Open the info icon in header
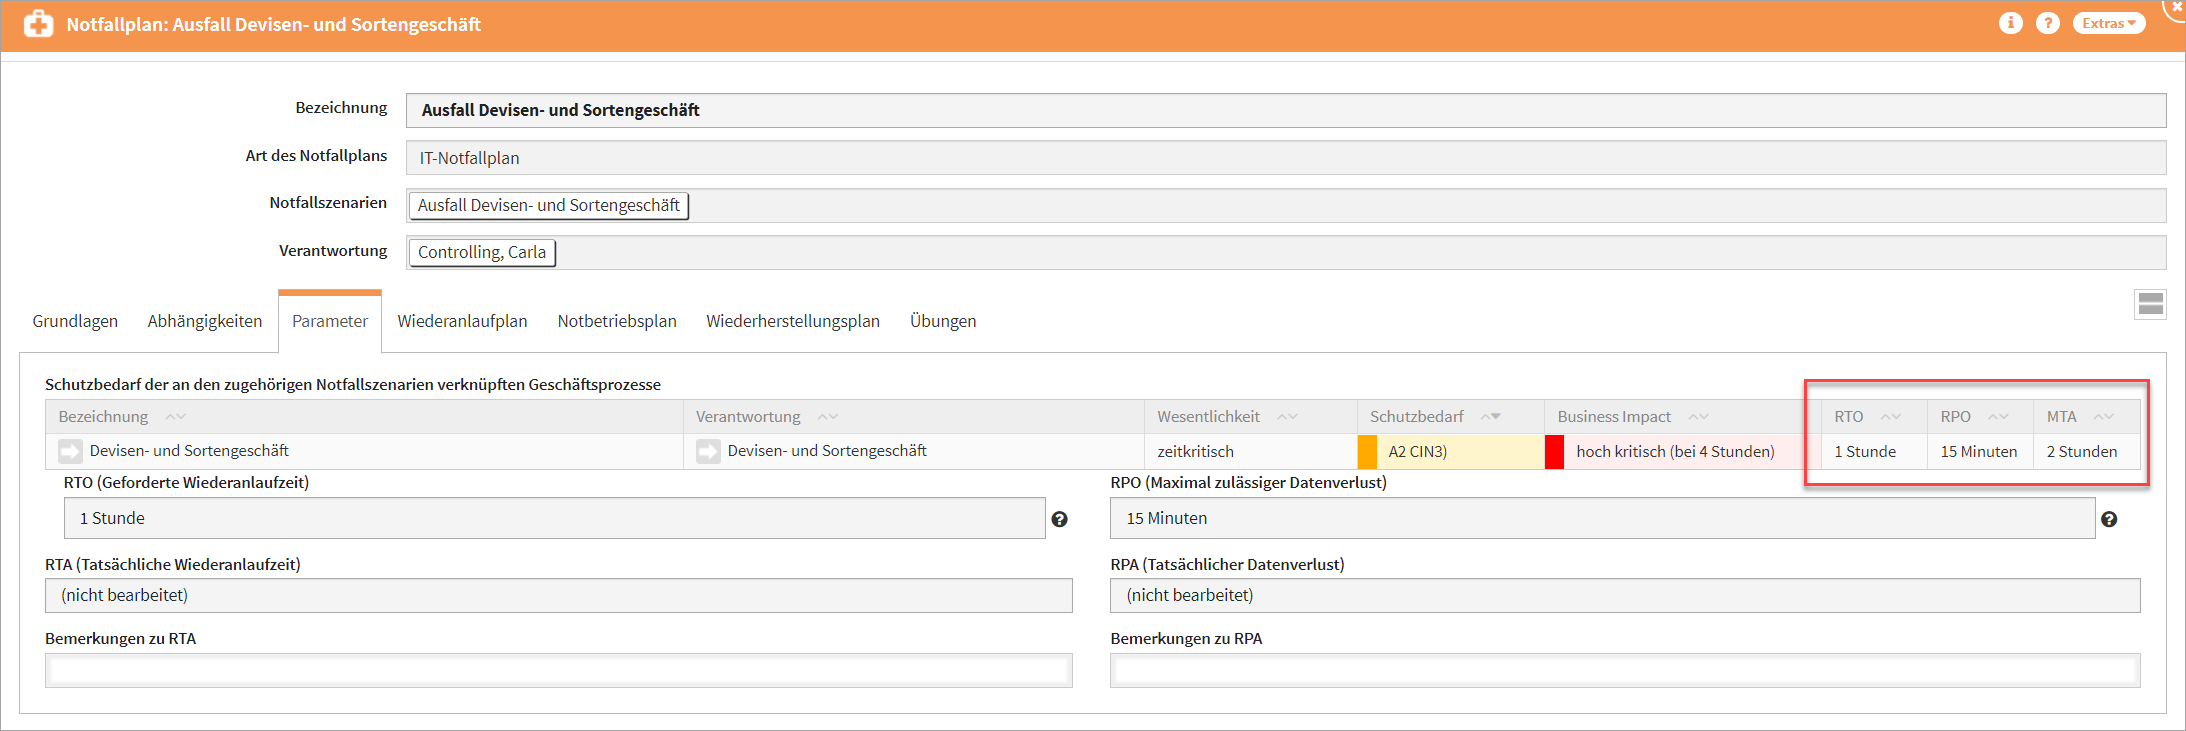The image size is (2186, 731). pyautogui.click(x=2010, y=23)
